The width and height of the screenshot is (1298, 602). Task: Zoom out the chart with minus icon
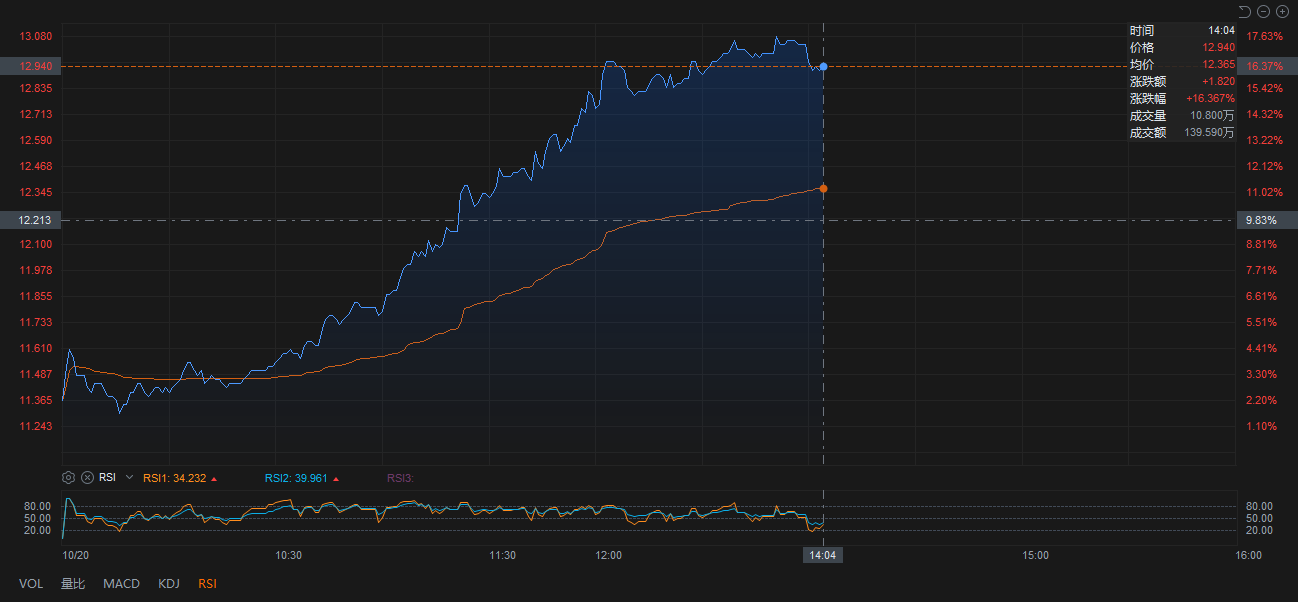[x=1263, y=11]
